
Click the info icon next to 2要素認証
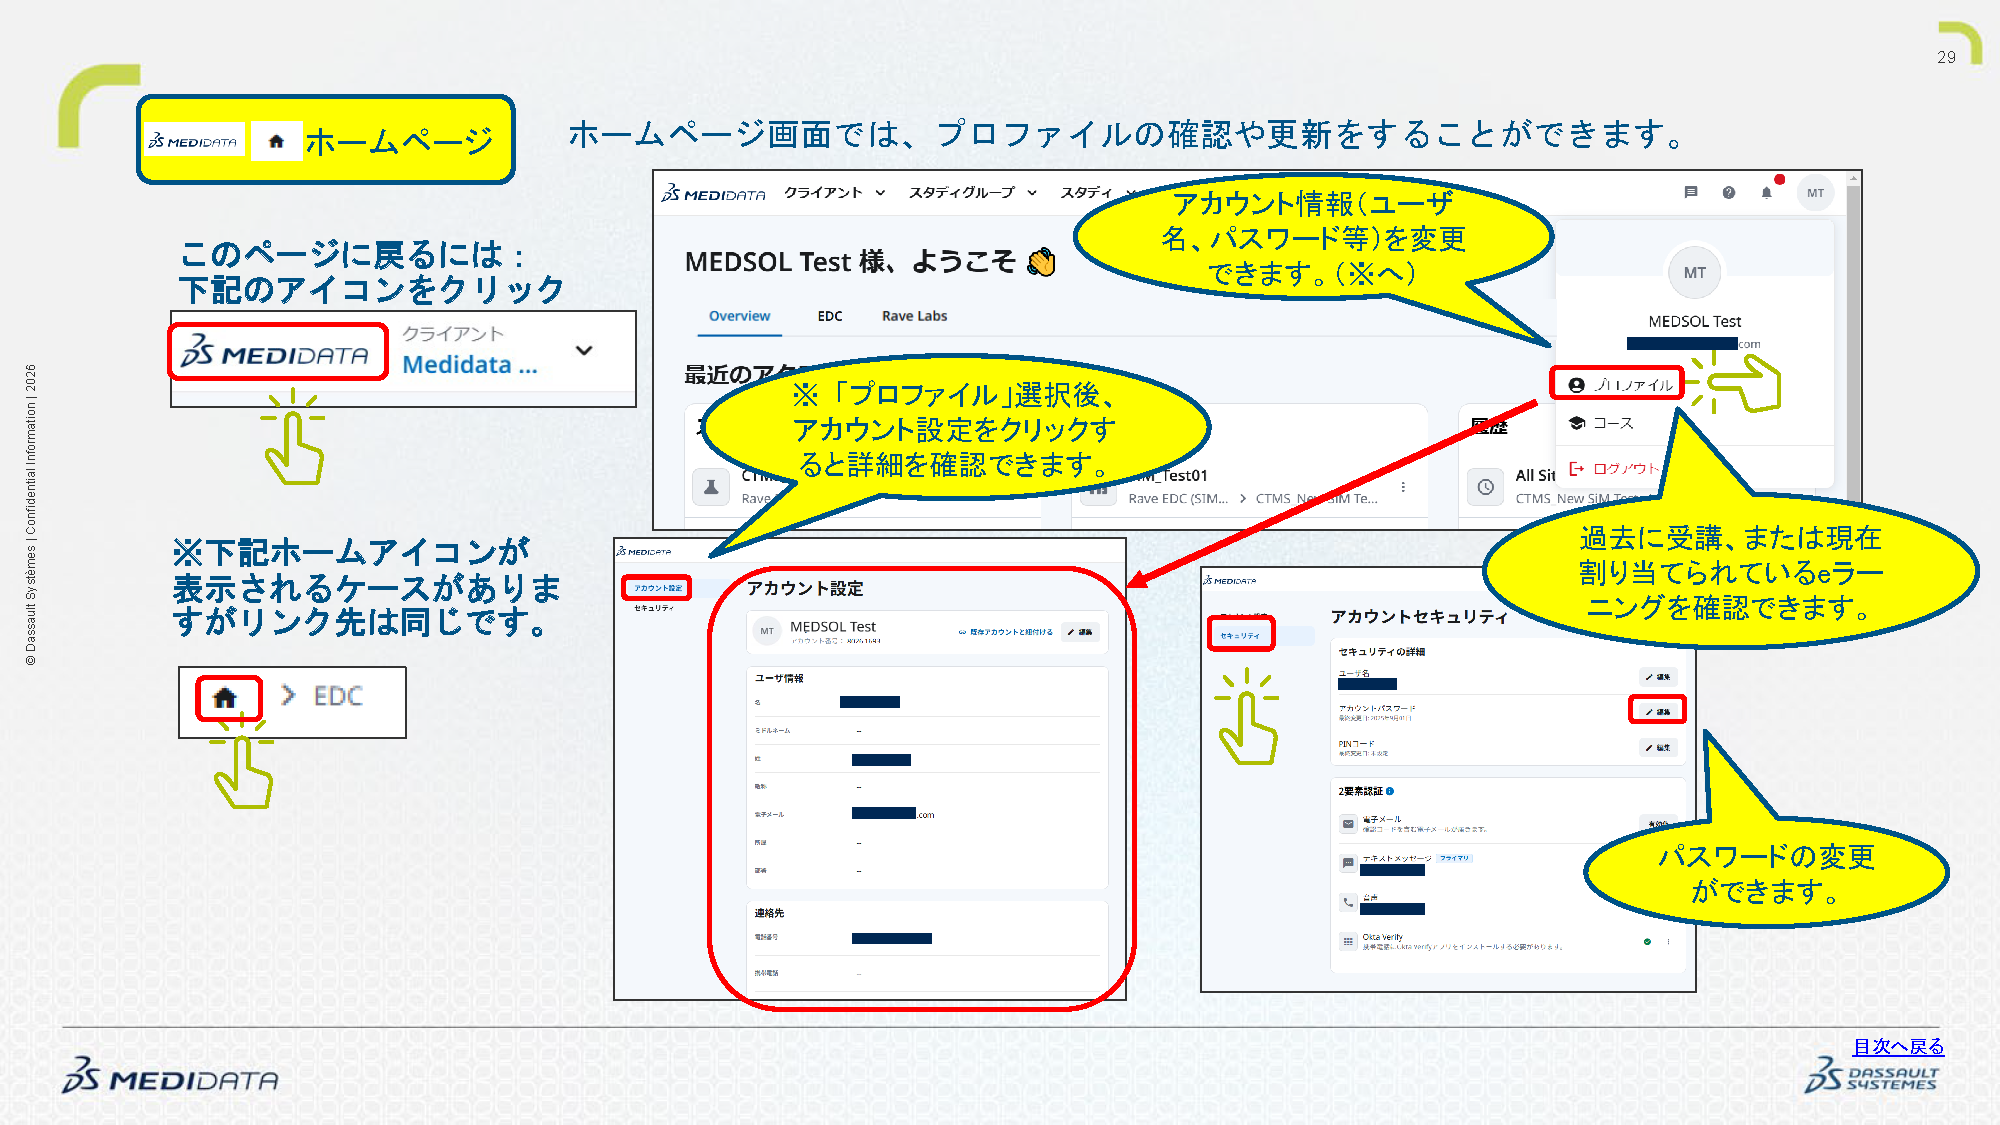pyautogui.click(x=1389, y=791)
